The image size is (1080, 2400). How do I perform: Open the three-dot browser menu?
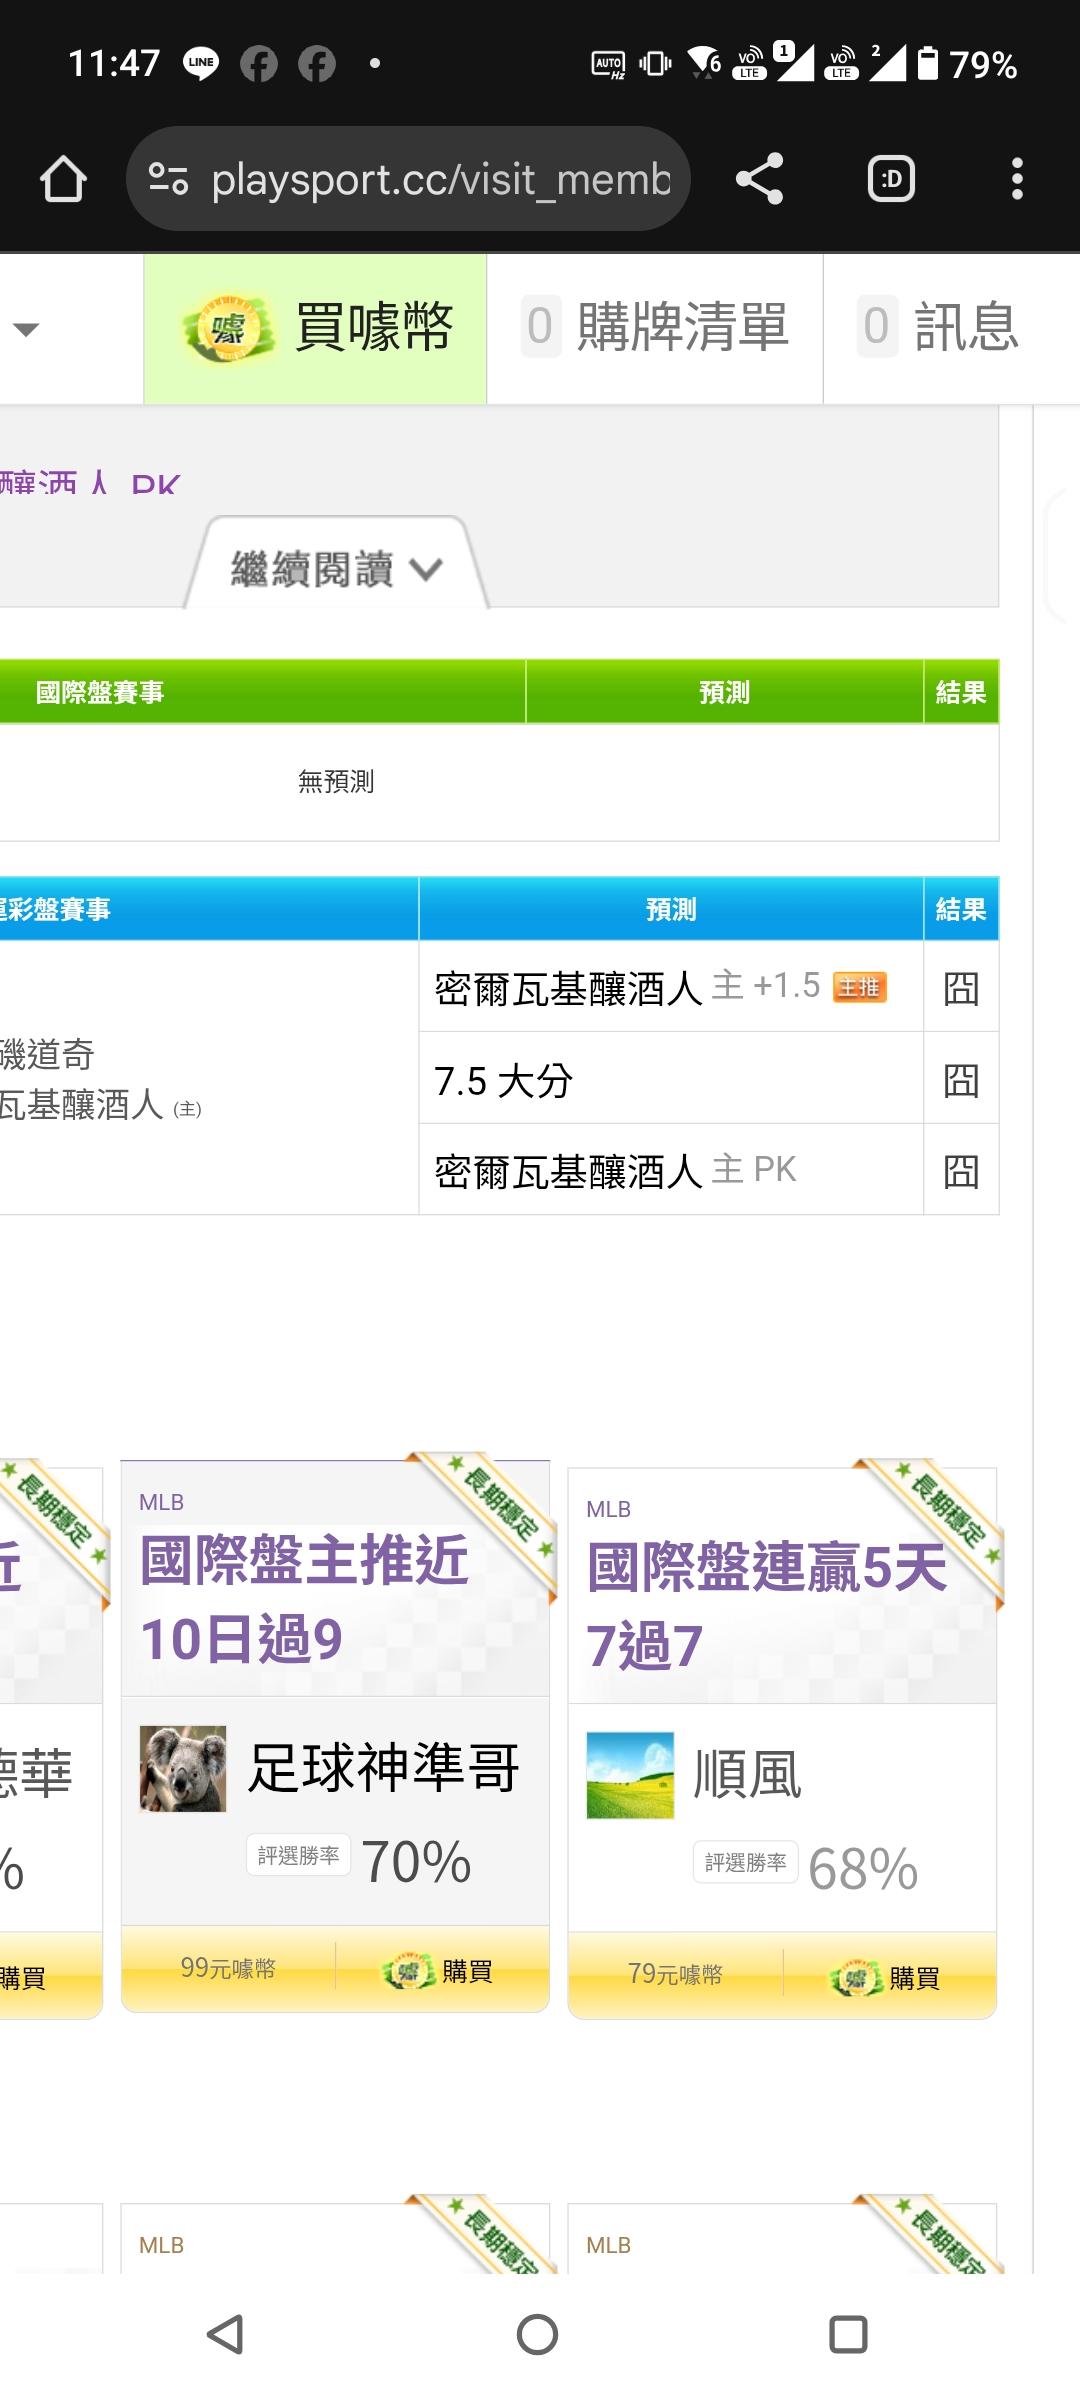coord(1017,180)
